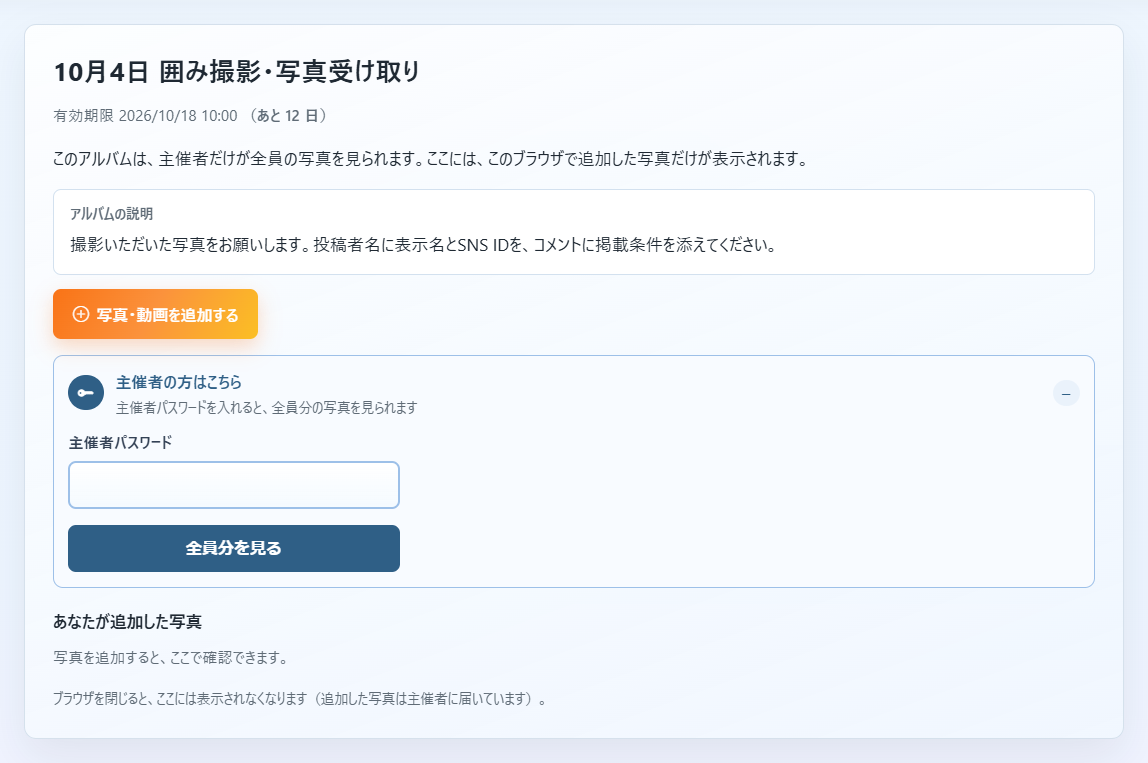Click the アルバムの説明 label
Image resolution: width=1148 pixels, height=763 pixels.
(111, 214)
